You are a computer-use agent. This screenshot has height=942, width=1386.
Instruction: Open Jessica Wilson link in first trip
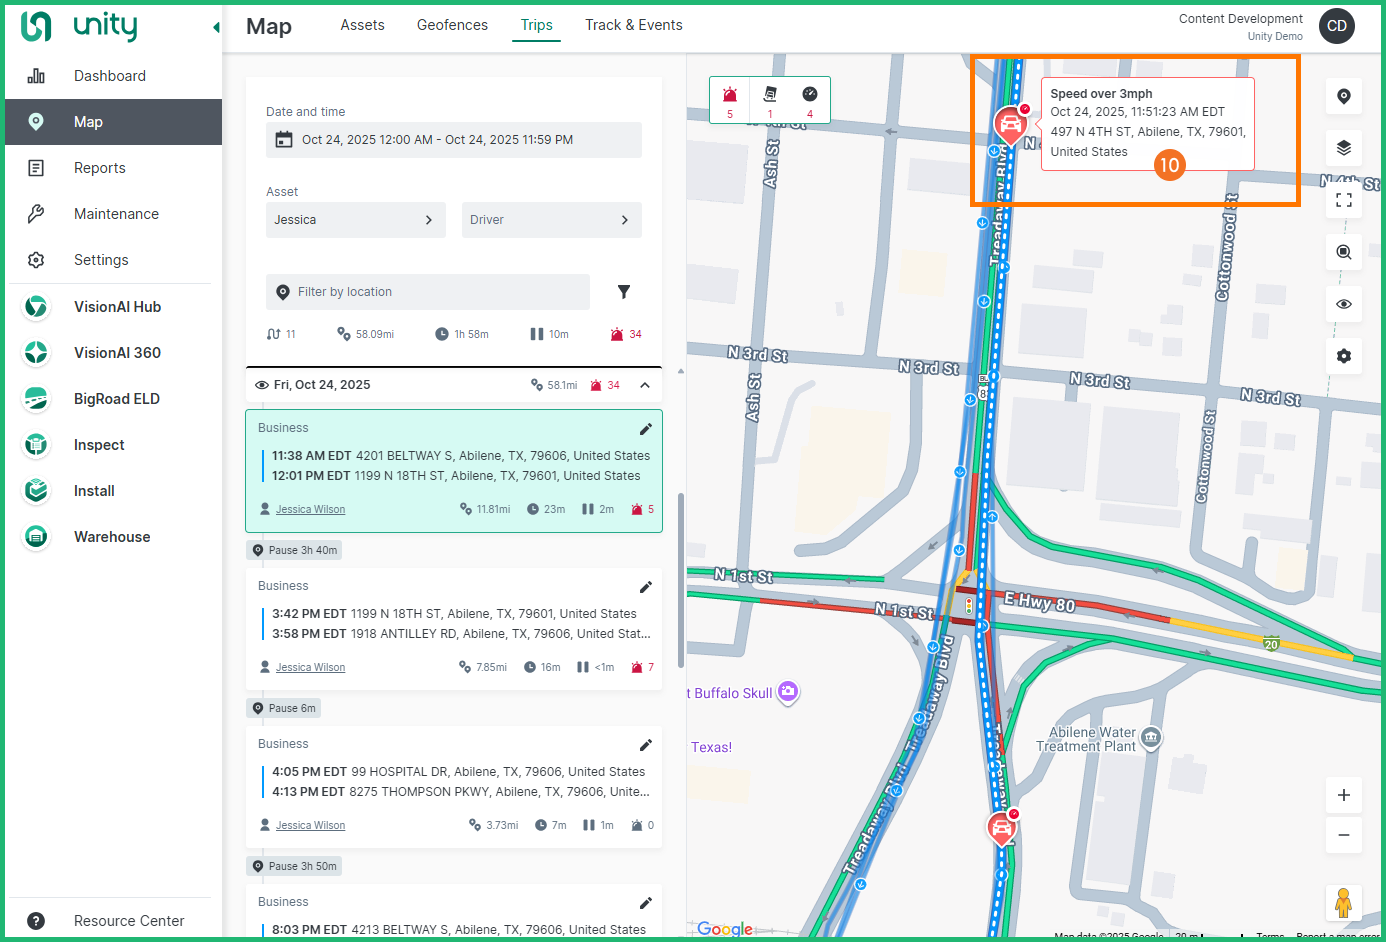pyautogui.click(x=310, y=510)
